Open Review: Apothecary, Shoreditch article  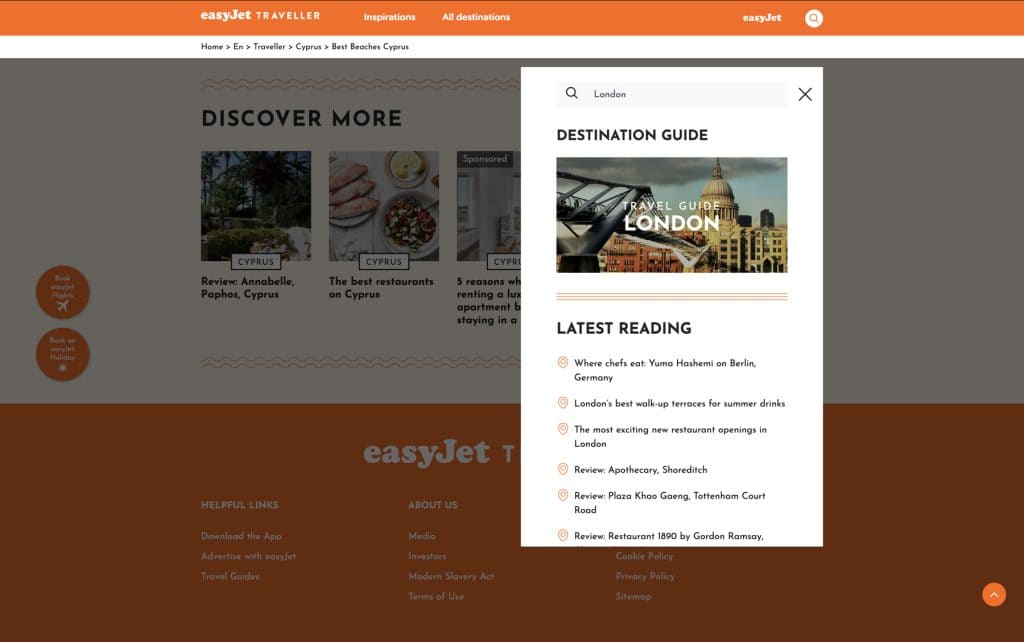pyautogui.click(x=641, y=470)
